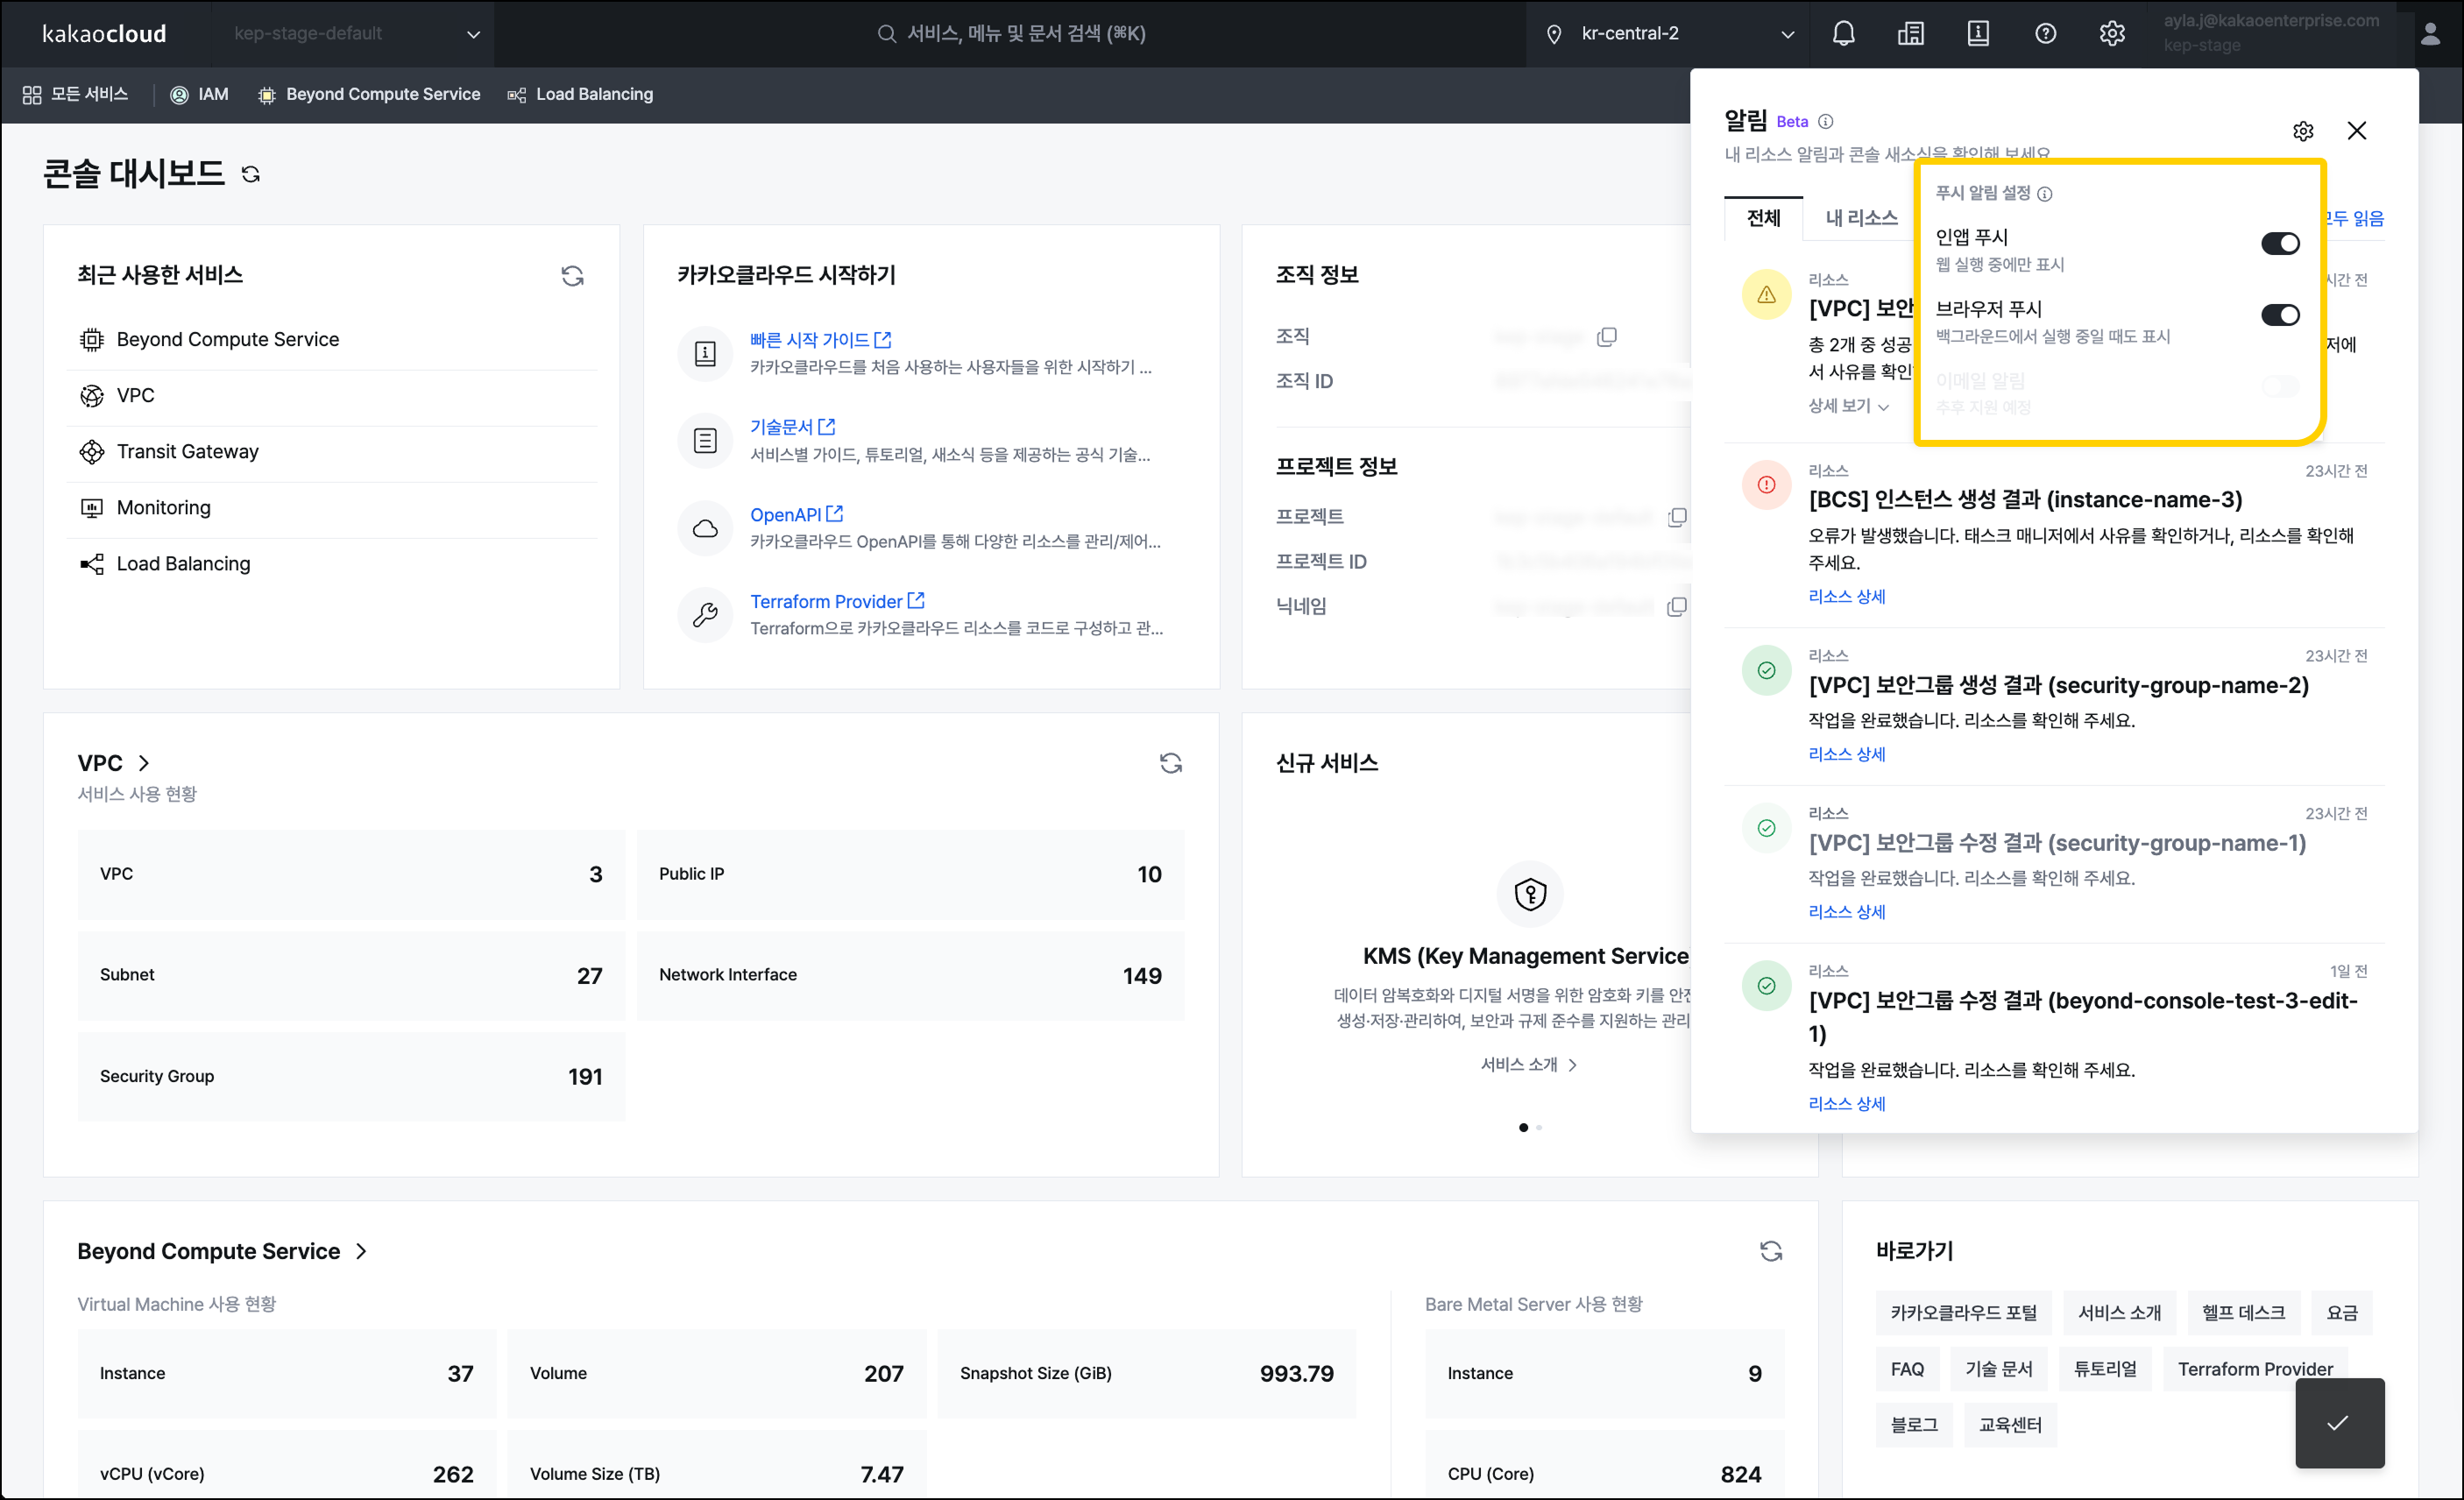Open Transit Gateway from recent services
The image size is (2464, 1500).
(x=332, y=452)
